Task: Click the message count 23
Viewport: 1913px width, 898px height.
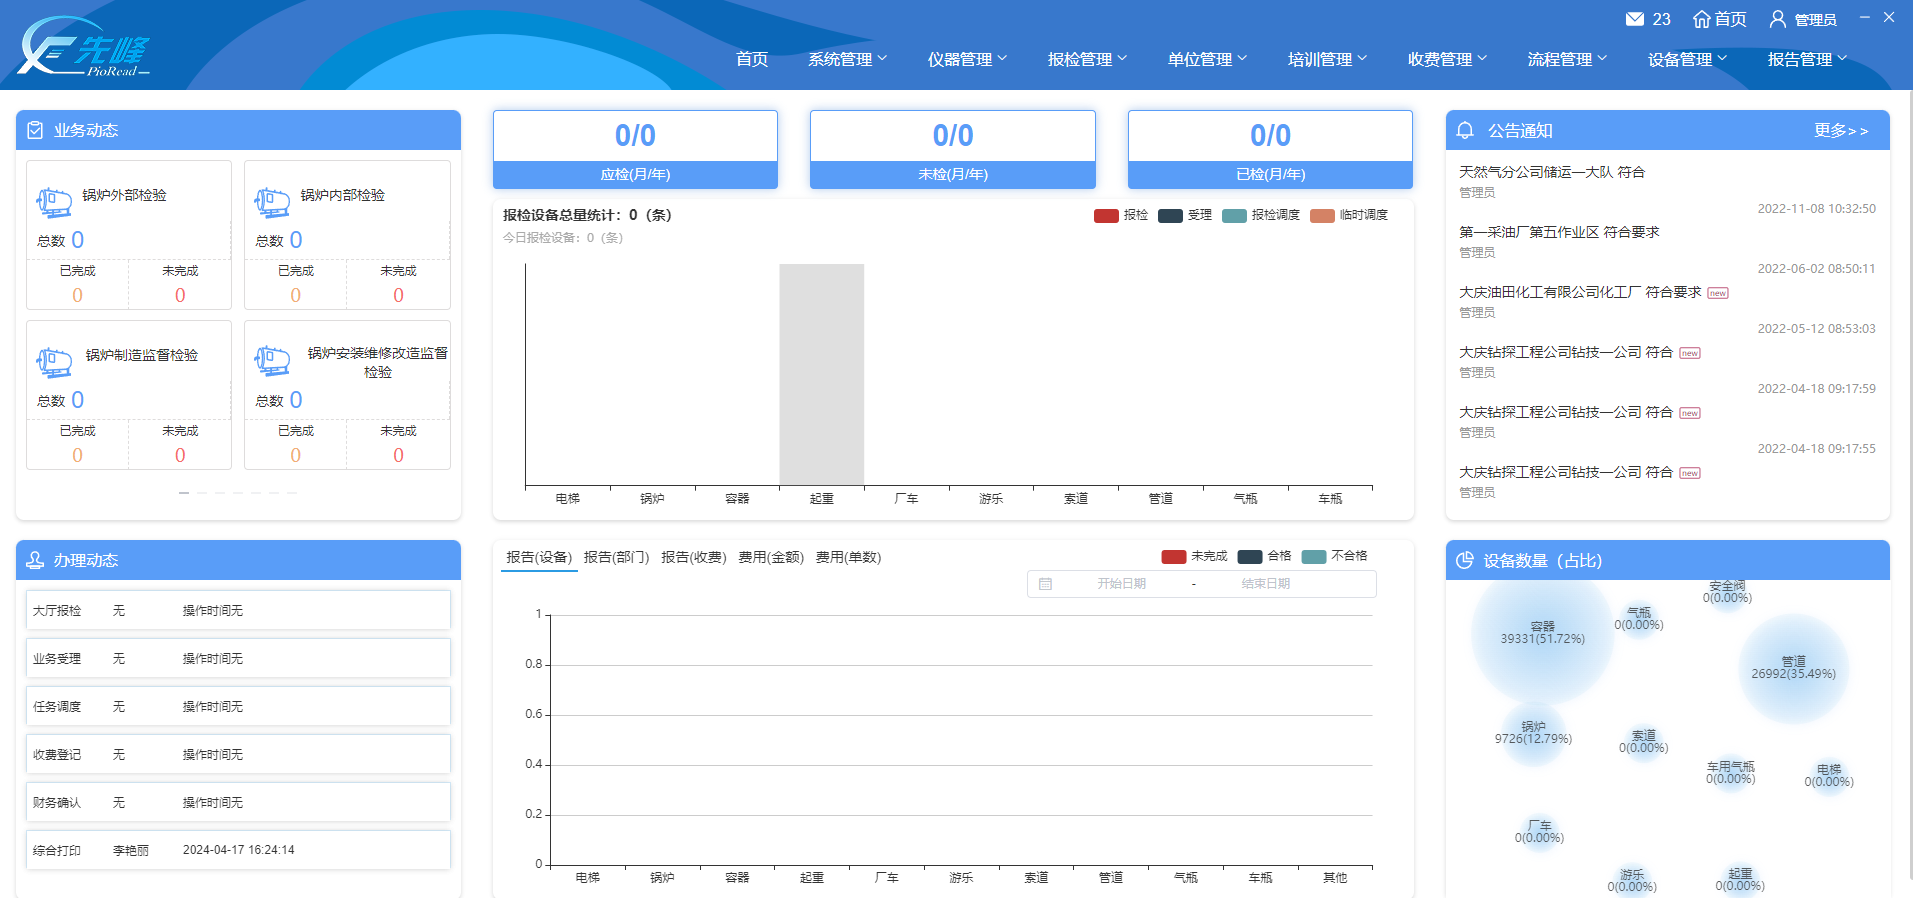Action: pyautogui.click(x=1662, y=19)
